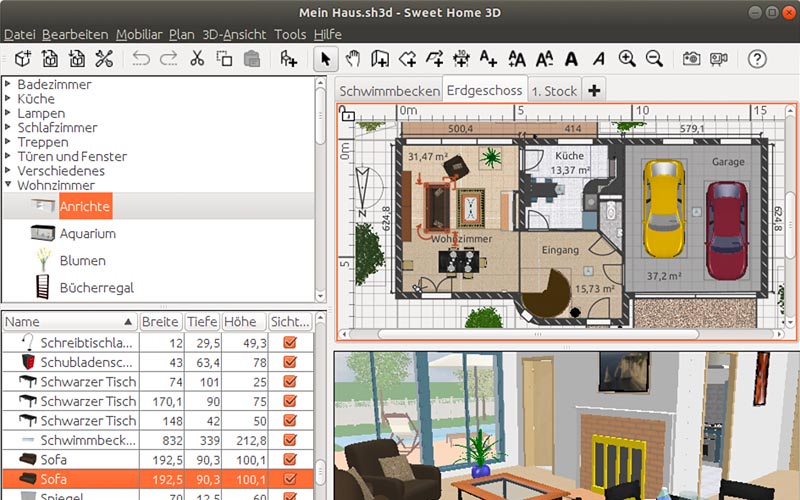Open the Preferences icon with crossed tools
The width and height of the screenshot is (800, 500).
[104, 59]
